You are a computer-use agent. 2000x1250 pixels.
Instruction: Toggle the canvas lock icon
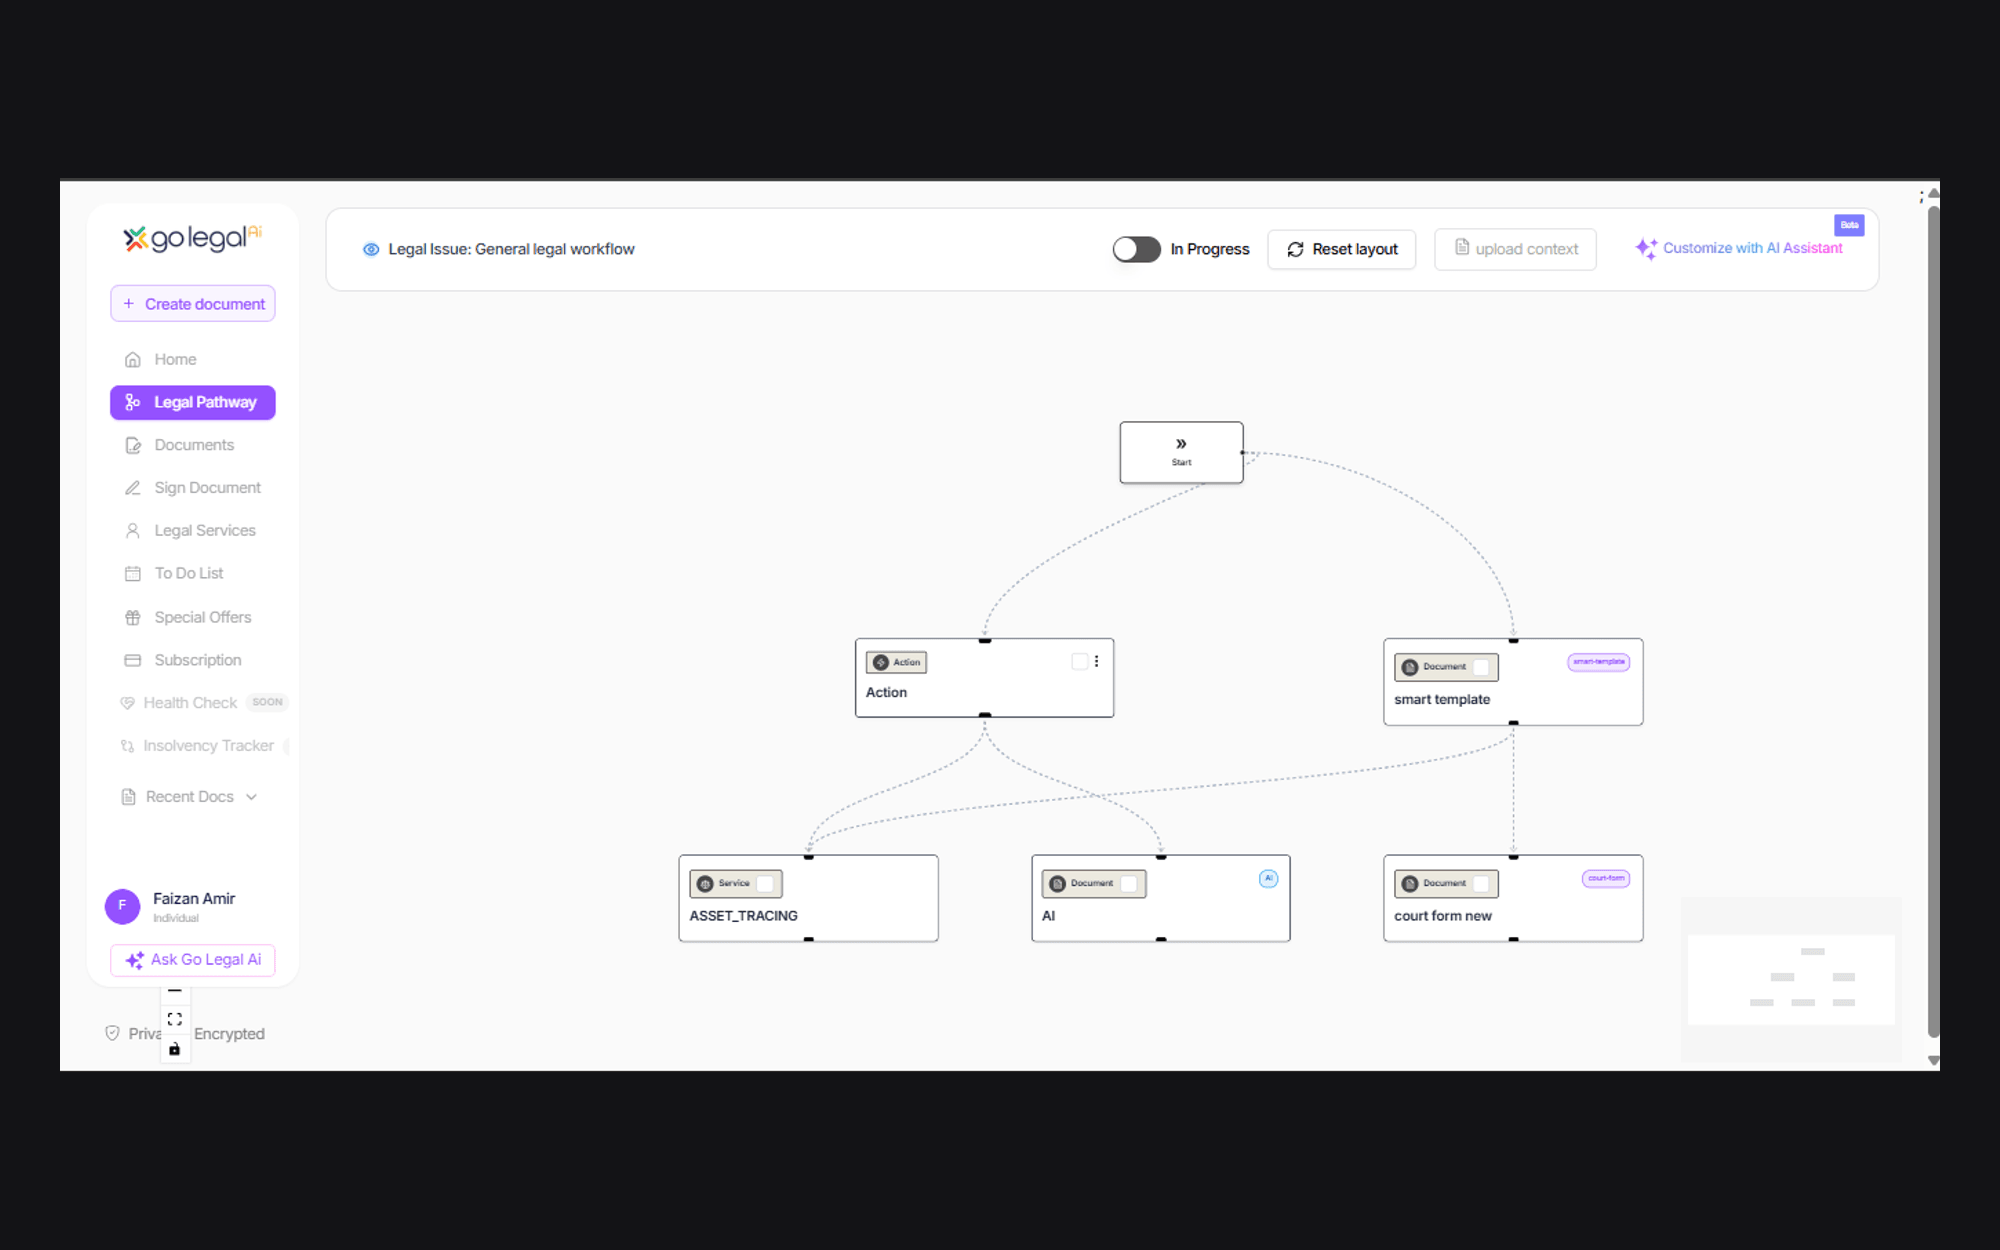click(175, 1049)
